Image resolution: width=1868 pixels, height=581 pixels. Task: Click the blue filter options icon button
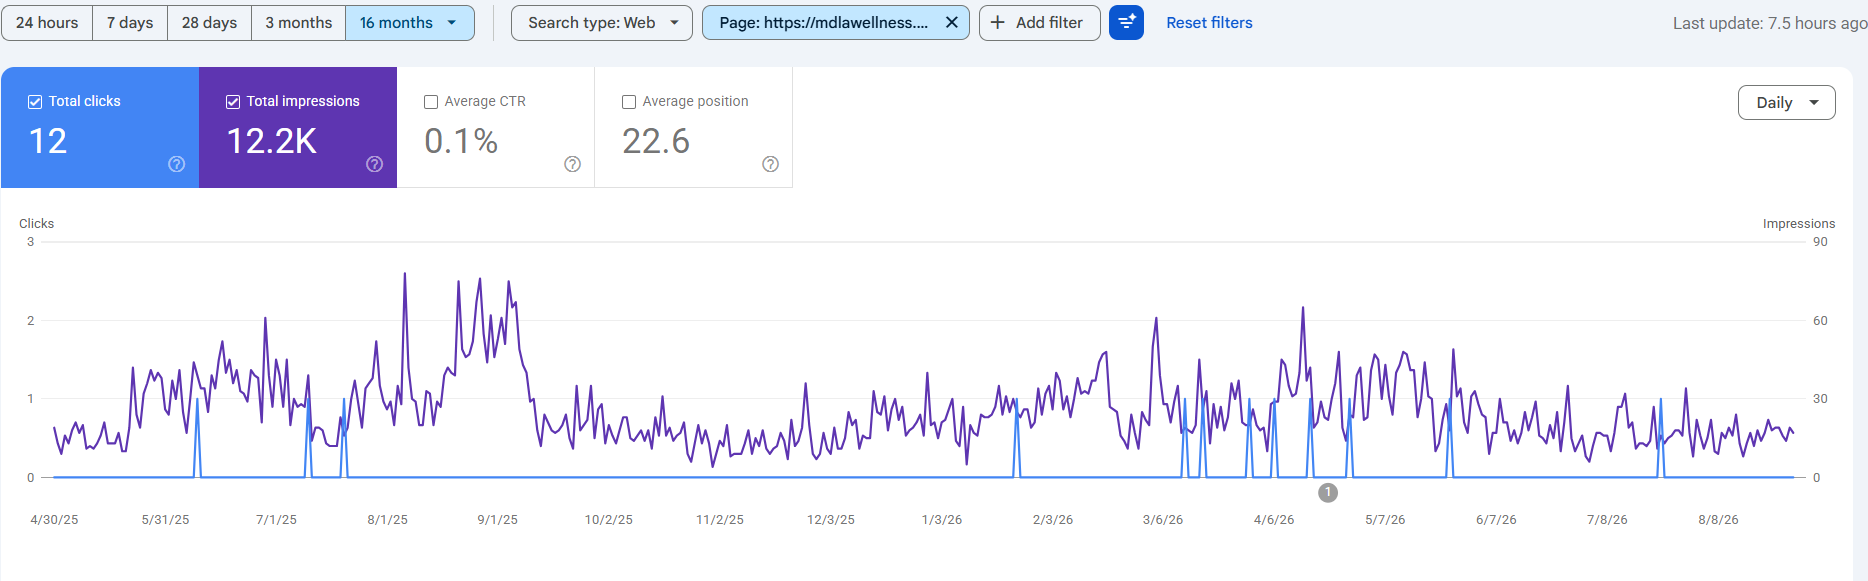click(1126, 22)
